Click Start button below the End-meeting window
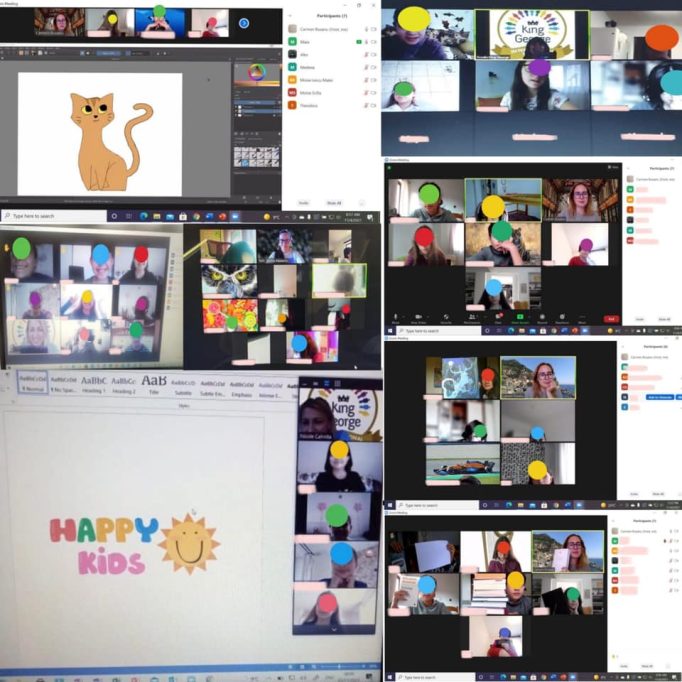 click(390, 331)
